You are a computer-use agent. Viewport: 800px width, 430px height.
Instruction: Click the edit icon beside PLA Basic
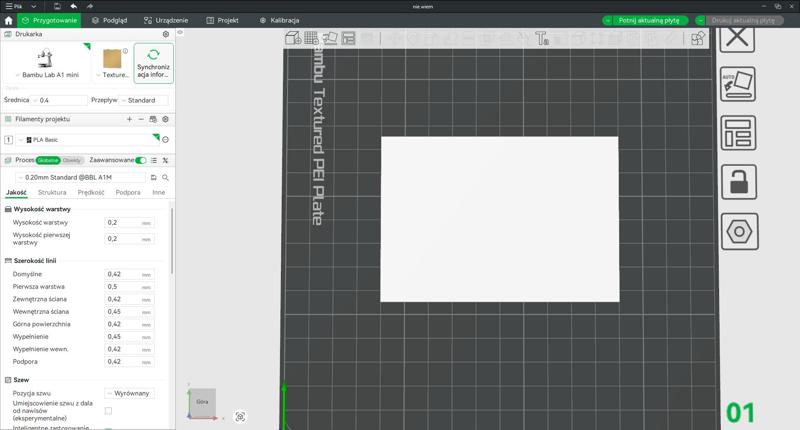pos(165,139)
